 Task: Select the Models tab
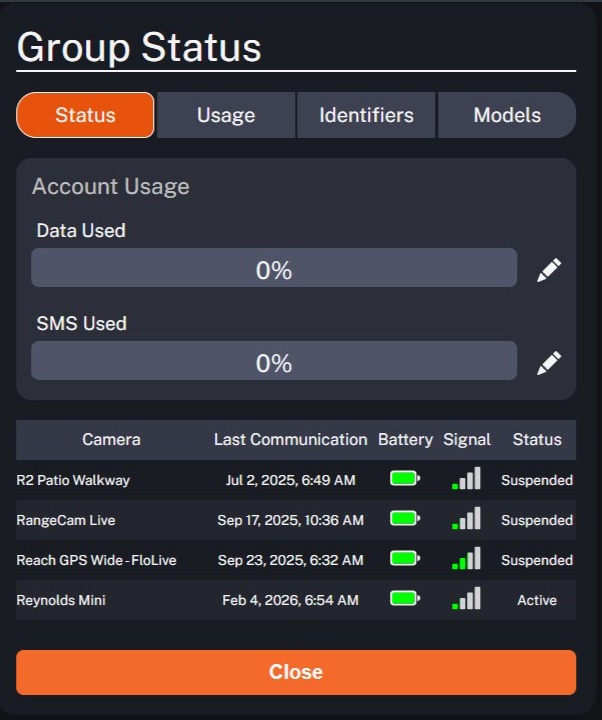click(x=507, y=115)
